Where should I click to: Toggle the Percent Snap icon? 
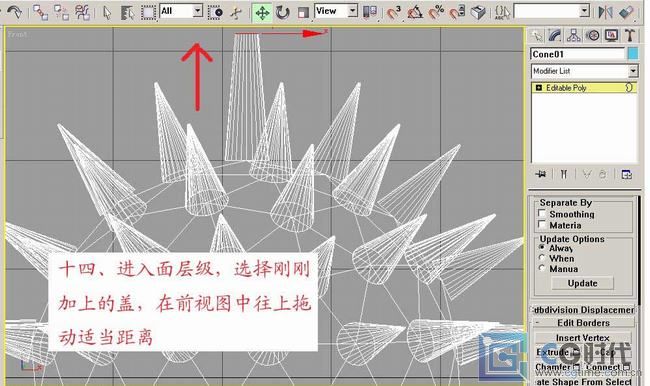click(x=436, y=12)
